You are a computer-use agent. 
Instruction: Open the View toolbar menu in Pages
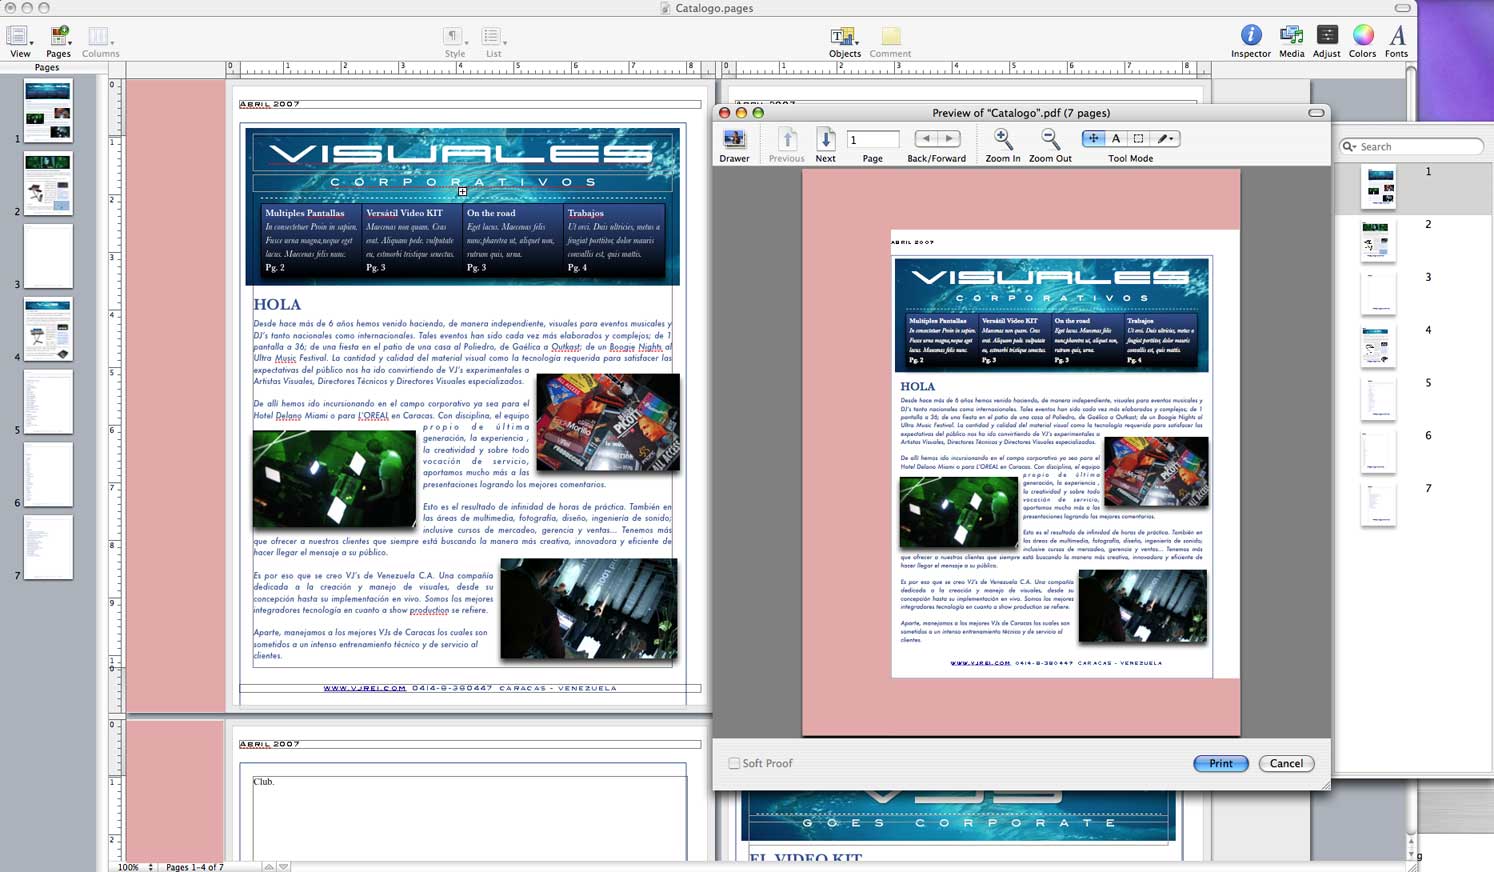[20, 37]
